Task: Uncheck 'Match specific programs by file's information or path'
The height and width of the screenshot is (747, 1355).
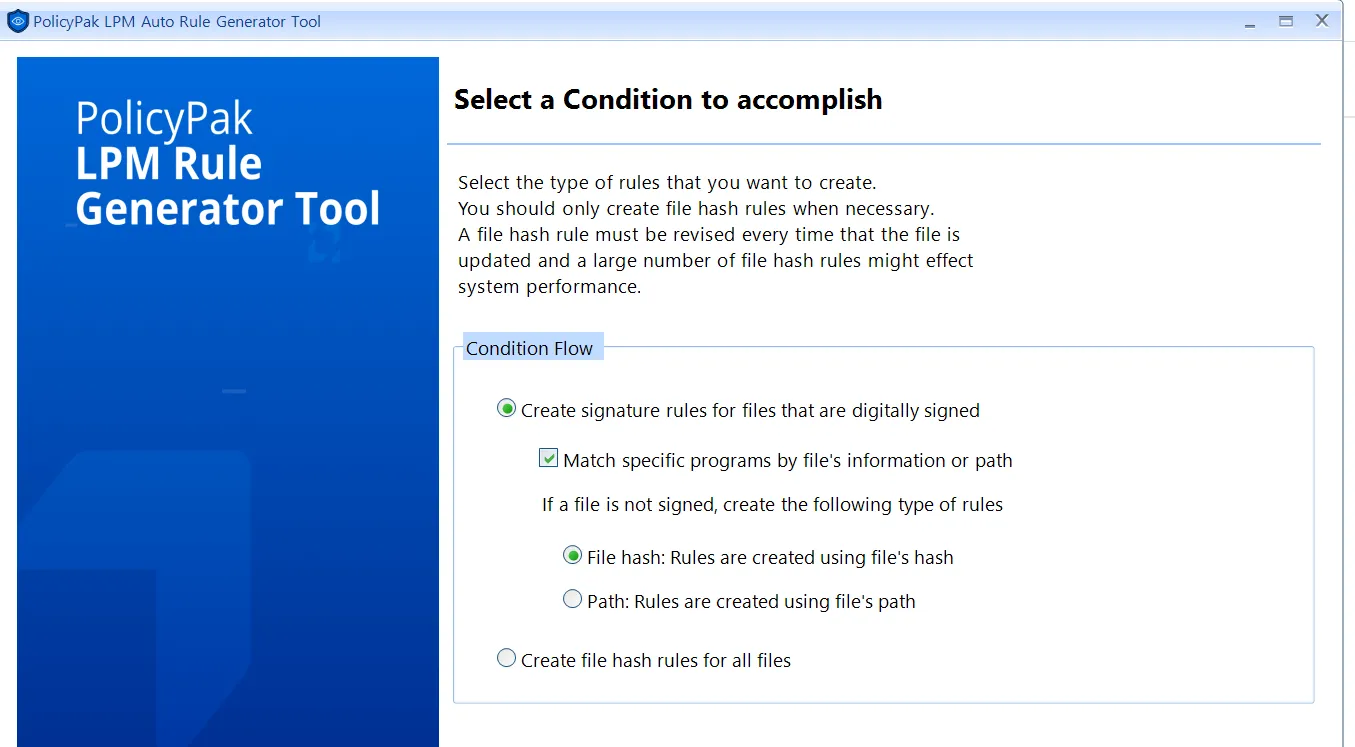Action: coord(548,458)
